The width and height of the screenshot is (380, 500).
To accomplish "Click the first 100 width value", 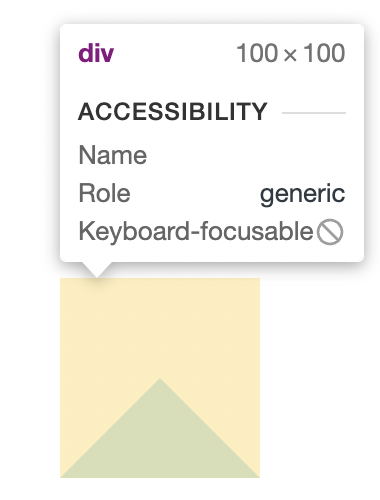I will (x=257, y=53).
